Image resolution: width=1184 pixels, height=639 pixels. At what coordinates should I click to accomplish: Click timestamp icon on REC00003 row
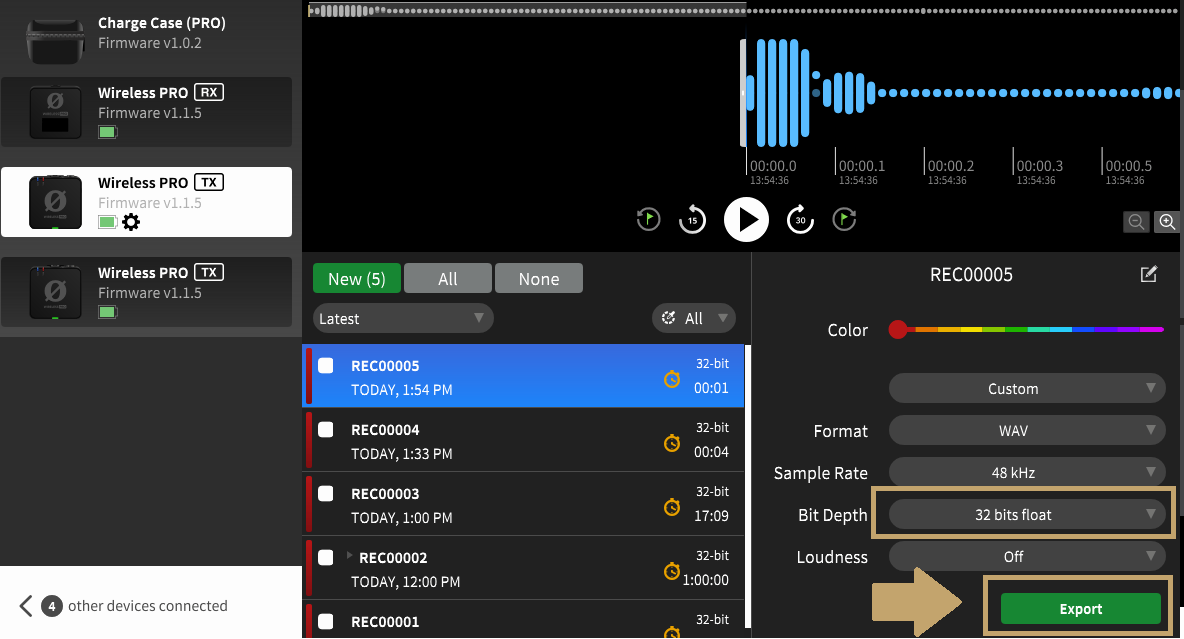pyautogui.click(x=672, y=507)
